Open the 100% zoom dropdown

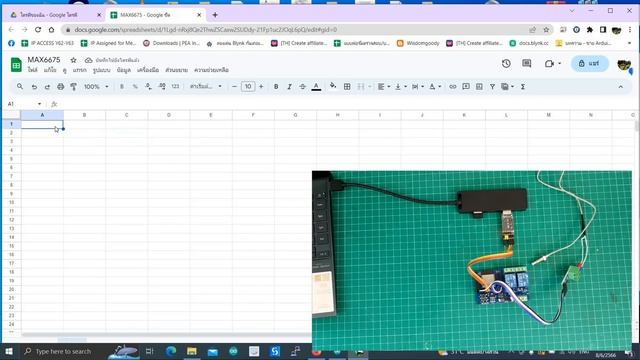[x=96, y=87]
